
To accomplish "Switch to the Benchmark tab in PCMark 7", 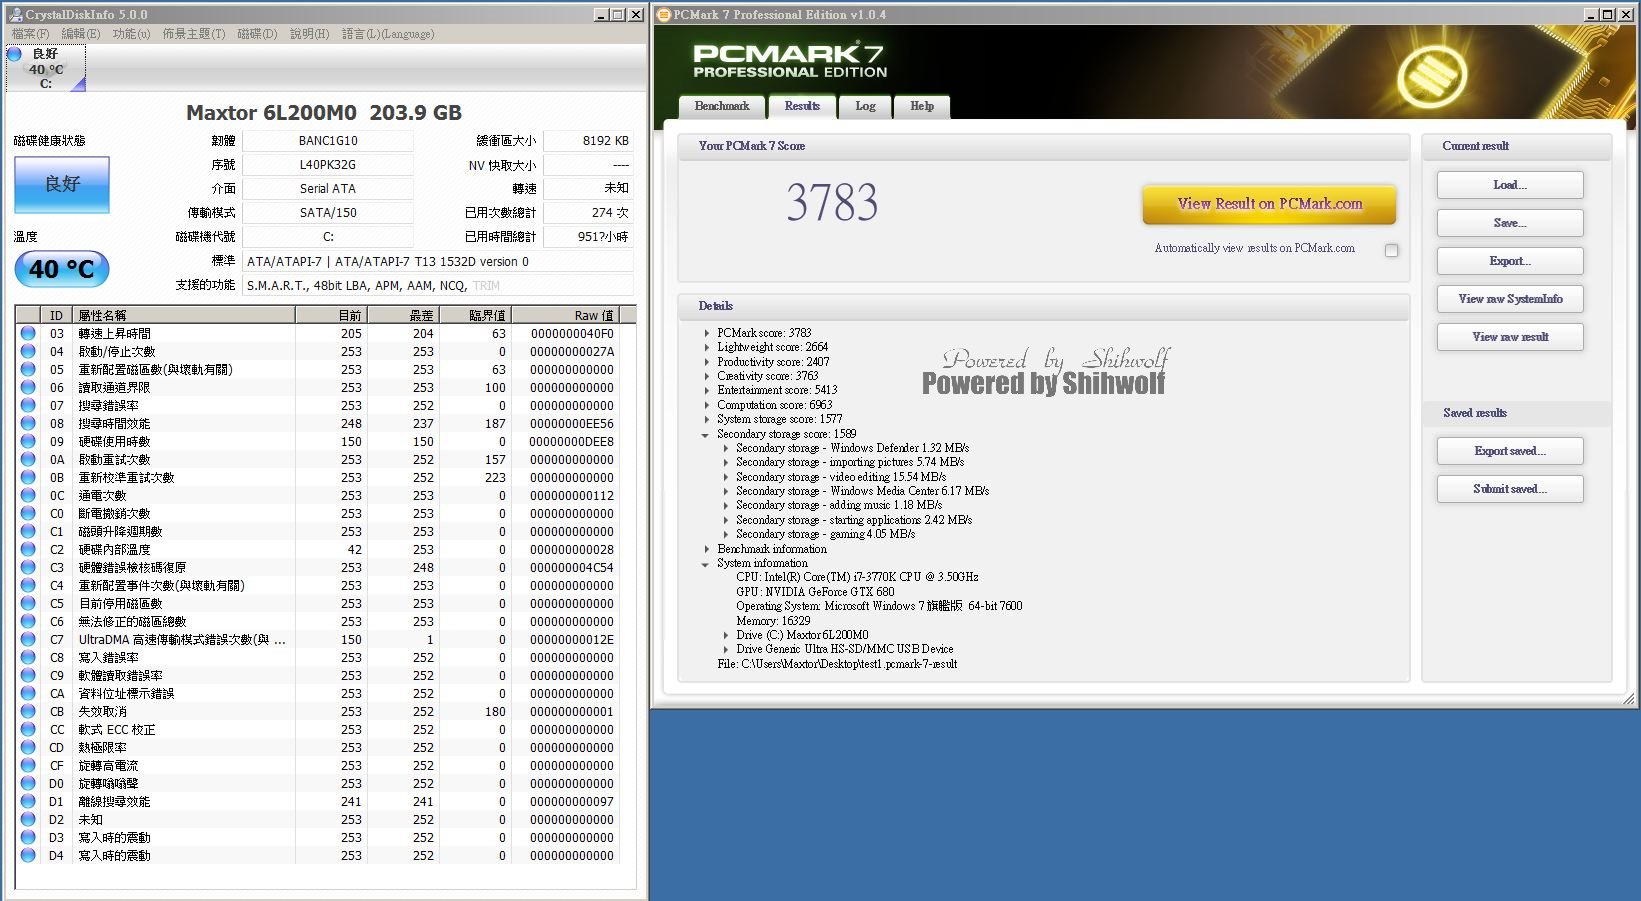I will pos(722,106).
